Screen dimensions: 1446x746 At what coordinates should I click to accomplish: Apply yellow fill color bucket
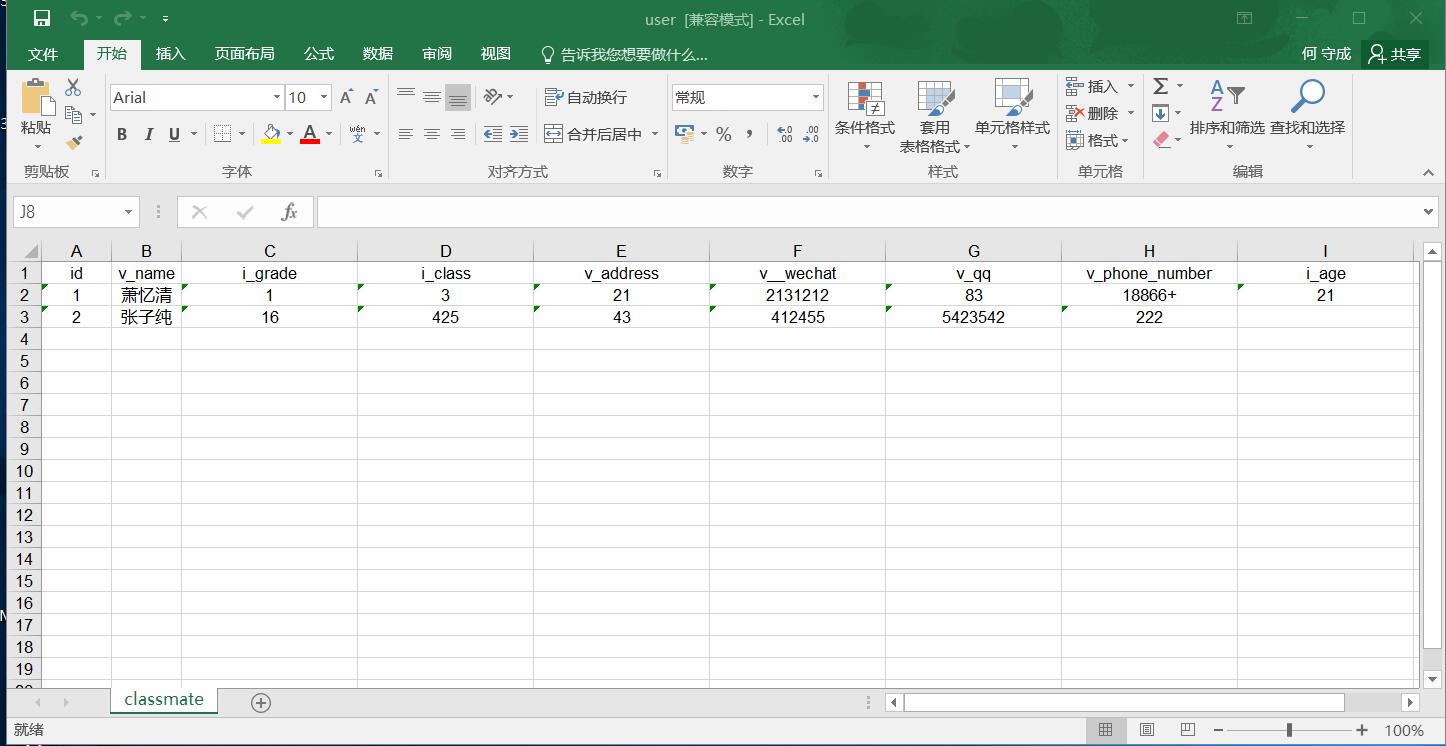(271, 134)
